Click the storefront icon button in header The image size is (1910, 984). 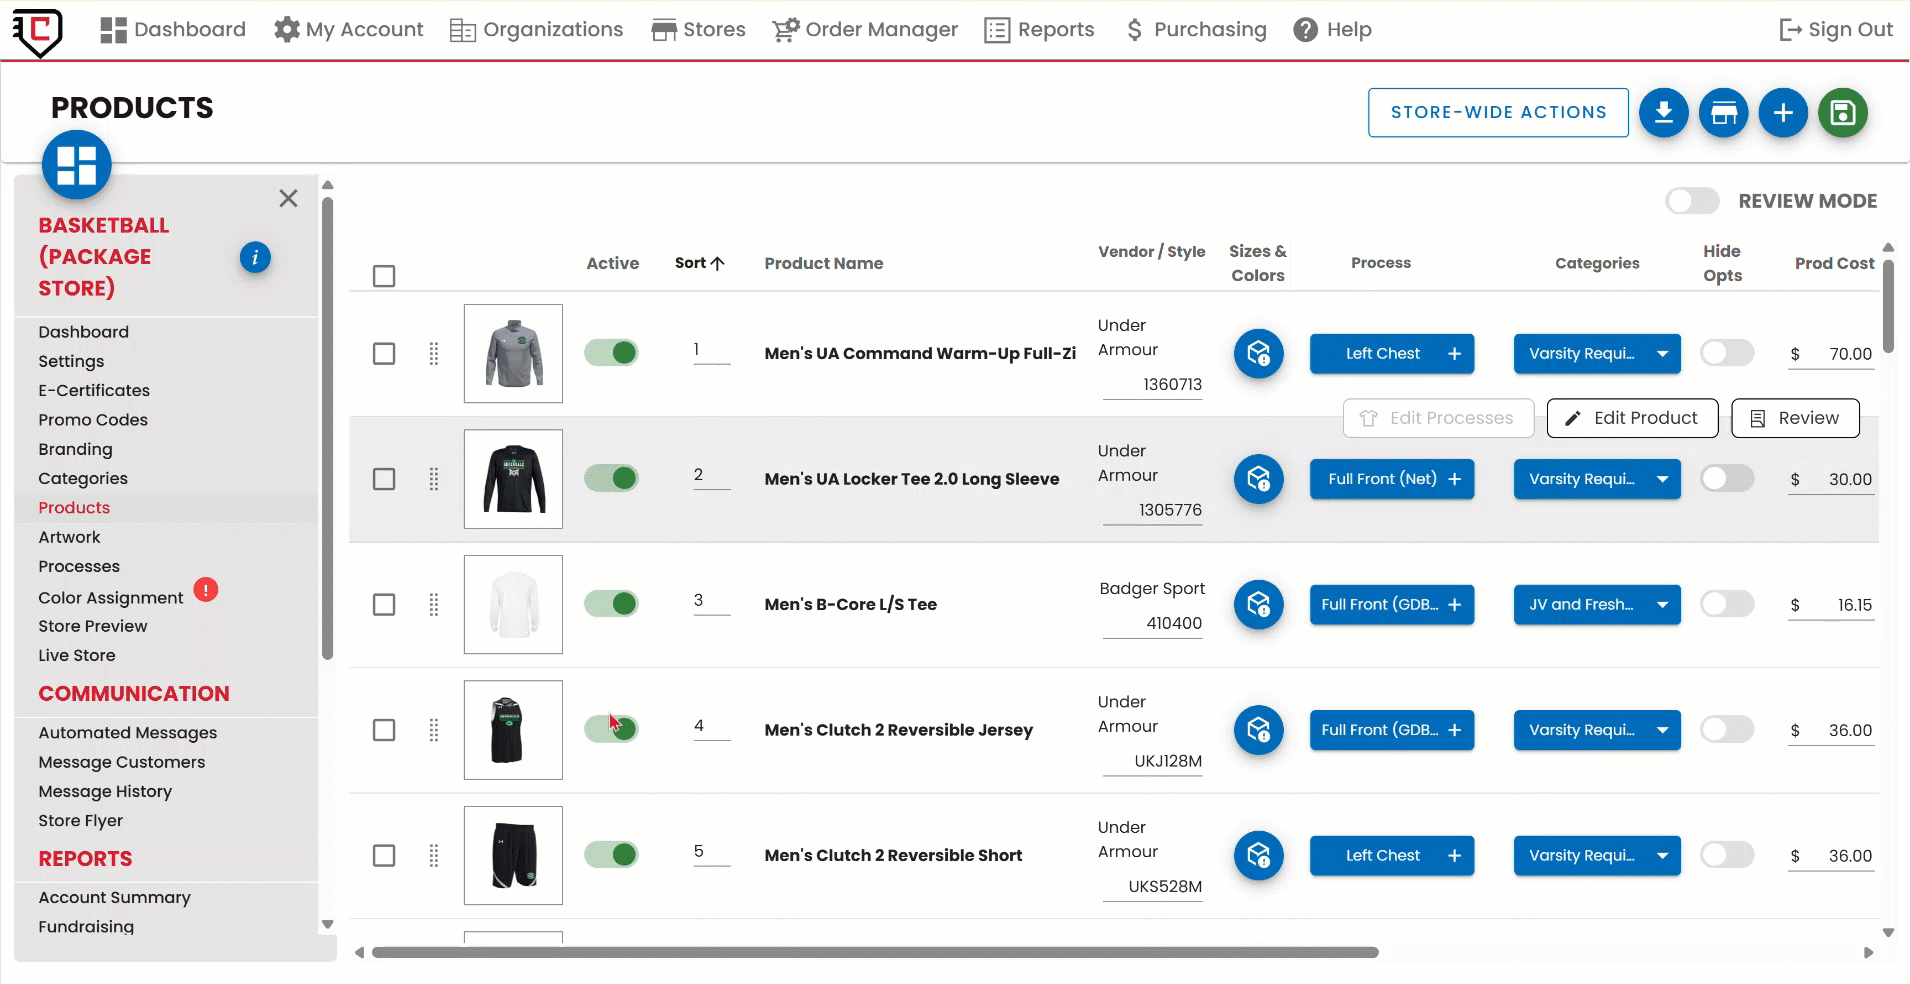(1723, 113)
